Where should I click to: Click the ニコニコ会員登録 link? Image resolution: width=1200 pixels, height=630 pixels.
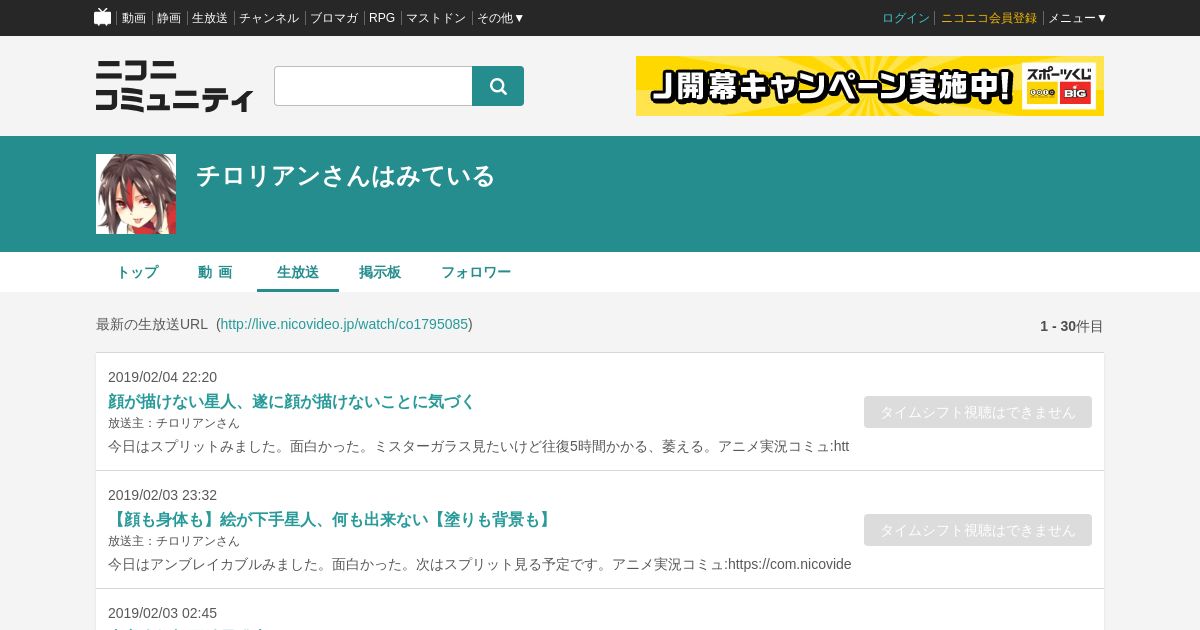(989, 18)
